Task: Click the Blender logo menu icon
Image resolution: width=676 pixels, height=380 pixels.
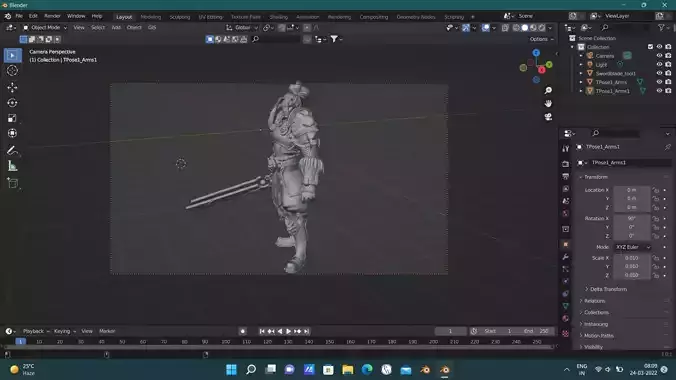Action: [x=8, y=16]
